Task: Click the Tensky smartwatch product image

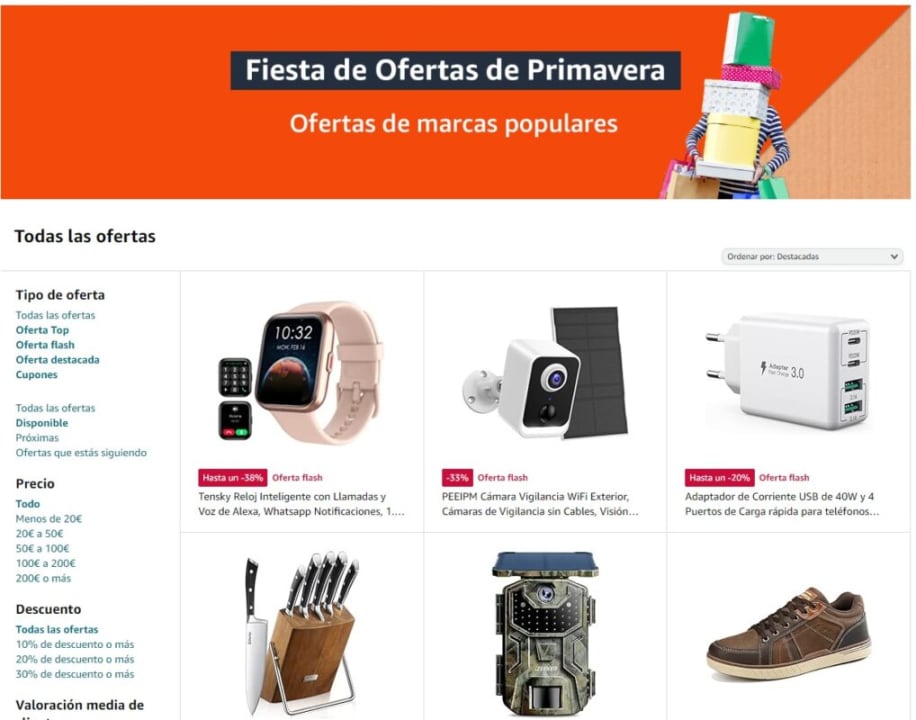Action: (x=301, y=372)
